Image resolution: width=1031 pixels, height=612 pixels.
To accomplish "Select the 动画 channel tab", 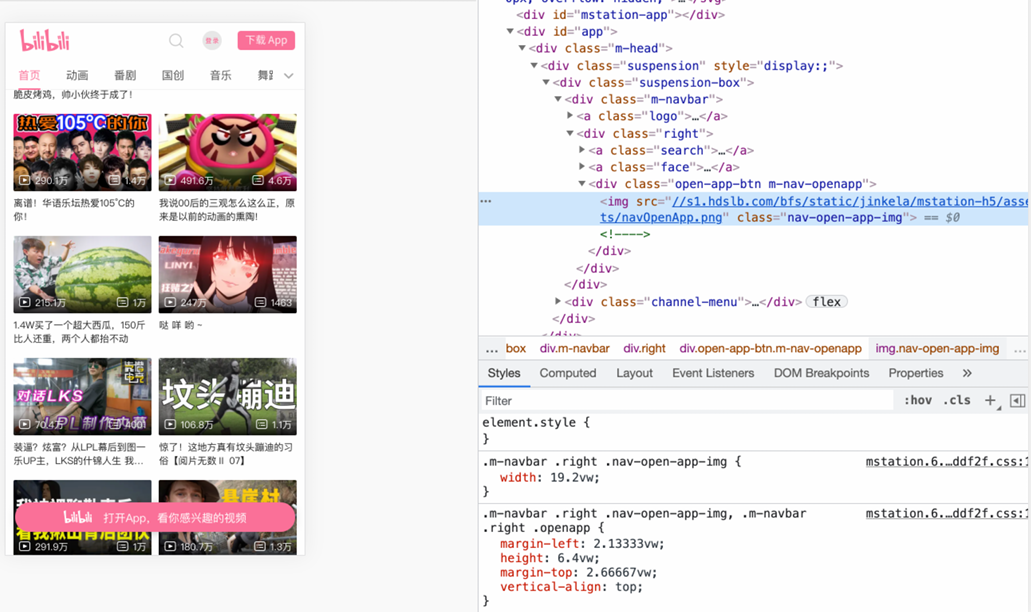I will [77, 75].
